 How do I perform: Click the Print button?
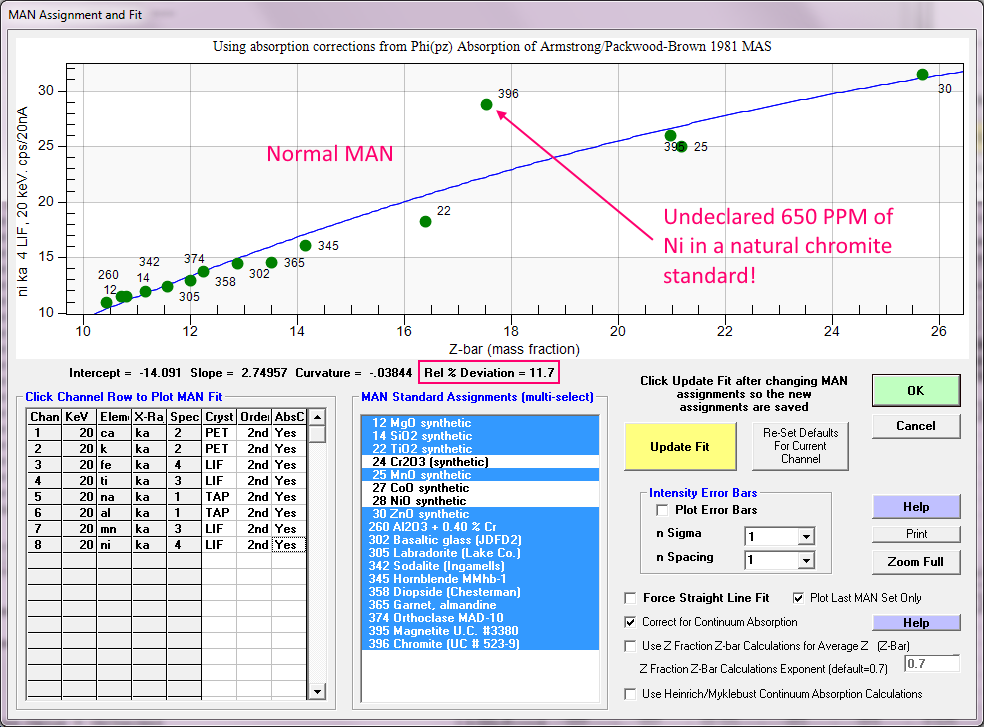tap(916, 534)
